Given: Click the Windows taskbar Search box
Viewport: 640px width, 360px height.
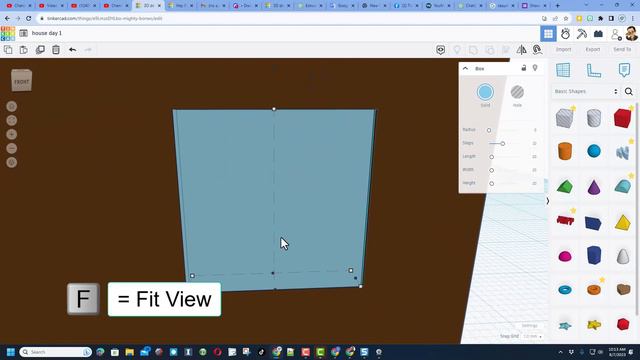Looking at the screenshot, I should pos(55,352).
